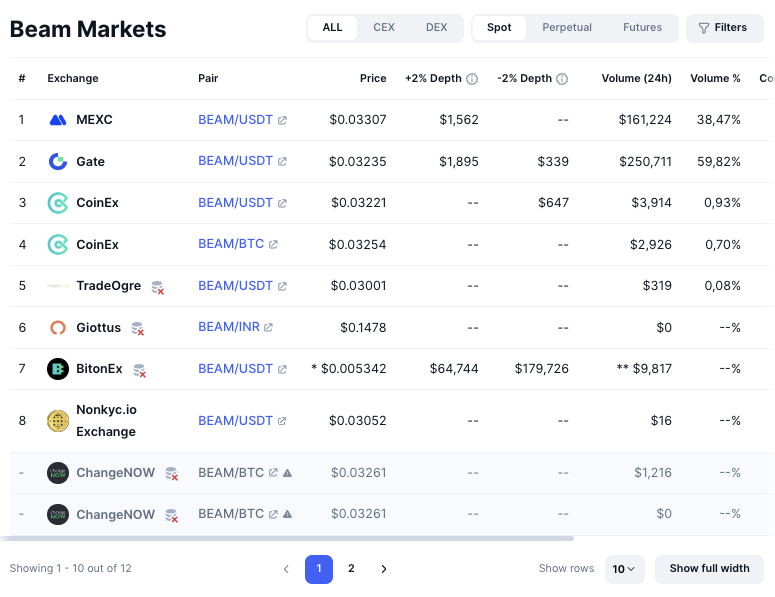Click warning triangle on ChangeNOW $1,216 row pair

pyautogui.click(x=287, y=473)
